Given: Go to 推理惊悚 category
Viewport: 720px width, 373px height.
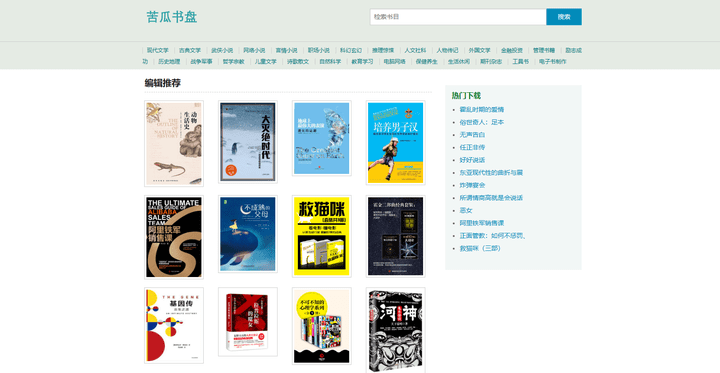Looking at the screenshot, I should 383,51.
